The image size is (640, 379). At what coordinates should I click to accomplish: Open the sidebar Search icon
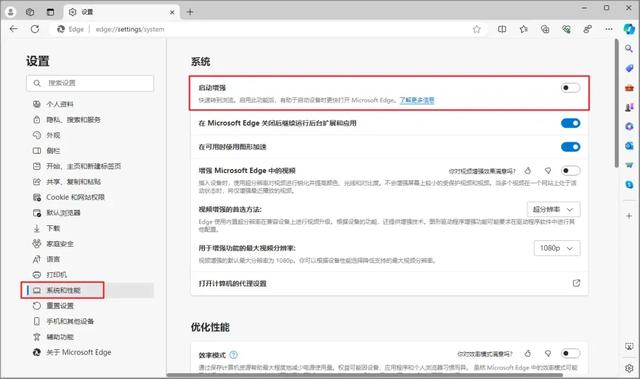(629, 49)
